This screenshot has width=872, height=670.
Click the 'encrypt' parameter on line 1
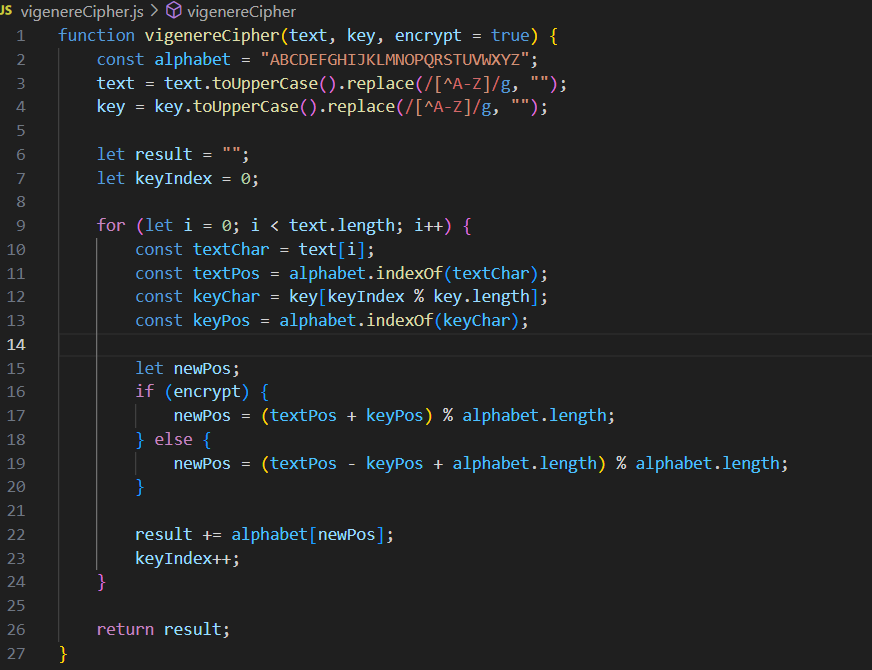(x=428, y=36)
